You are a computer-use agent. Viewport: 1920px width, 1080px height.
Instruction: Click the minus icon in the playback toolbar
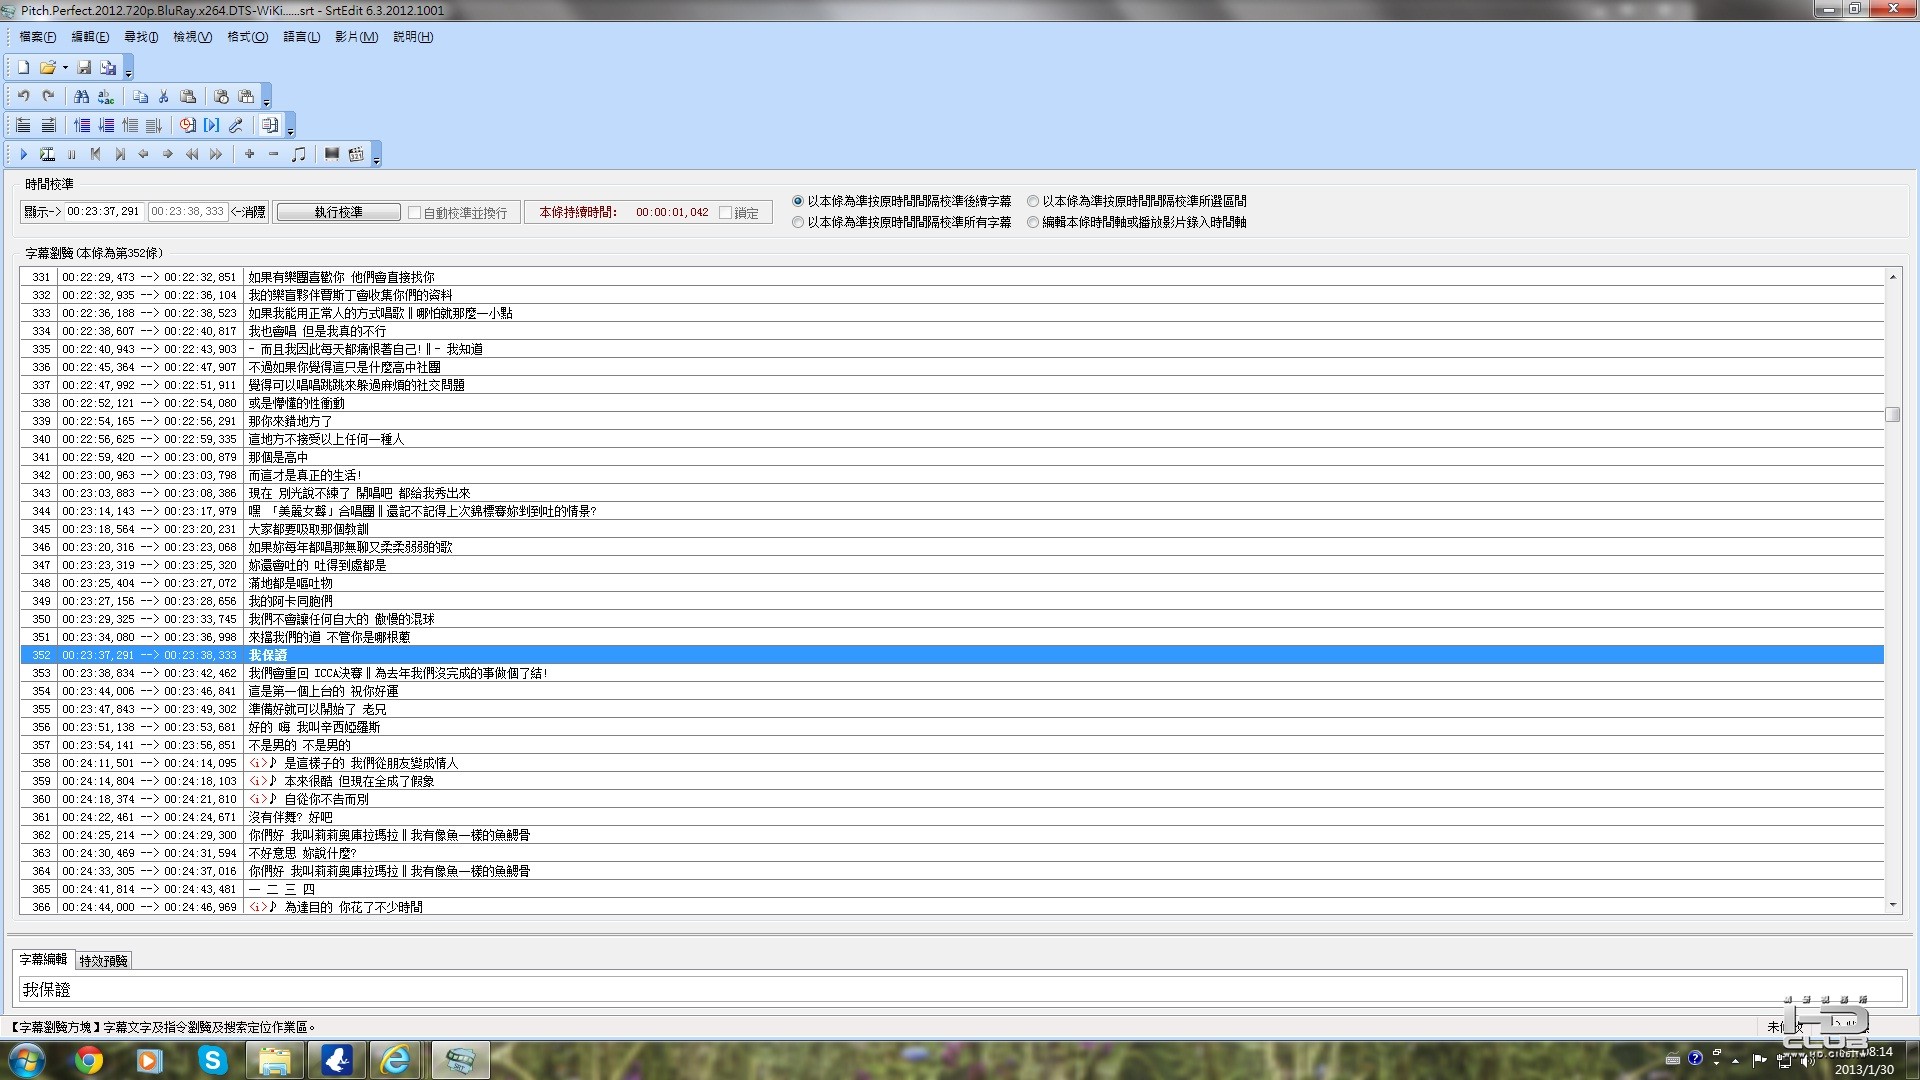pyautogui.click(x=273, y=154)
